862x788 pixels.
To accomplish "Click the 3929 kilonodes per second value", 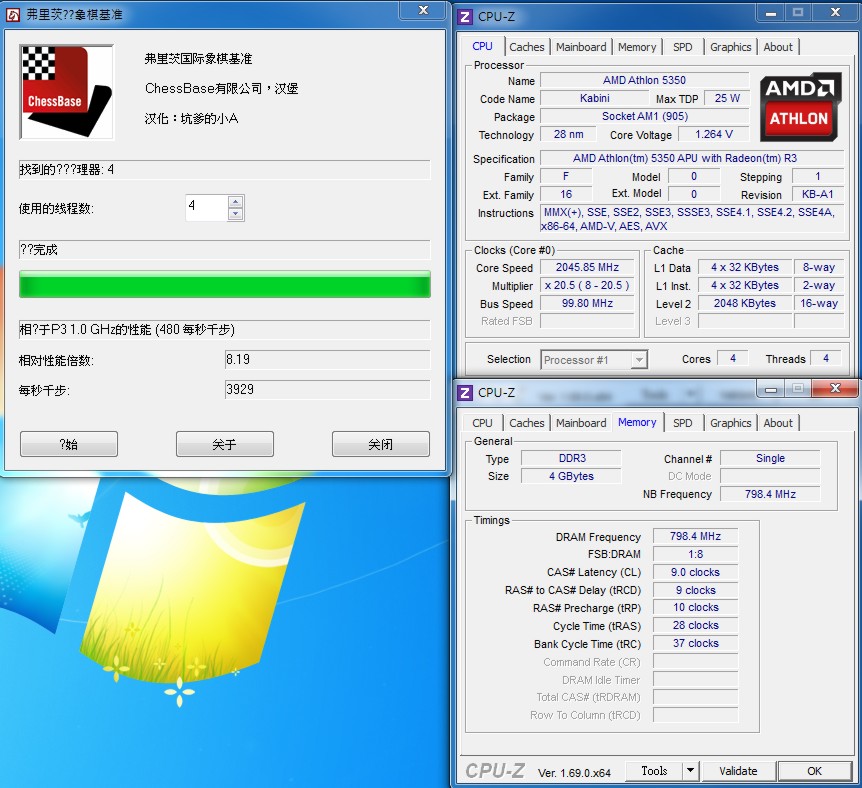I will (x=327, y=390).
